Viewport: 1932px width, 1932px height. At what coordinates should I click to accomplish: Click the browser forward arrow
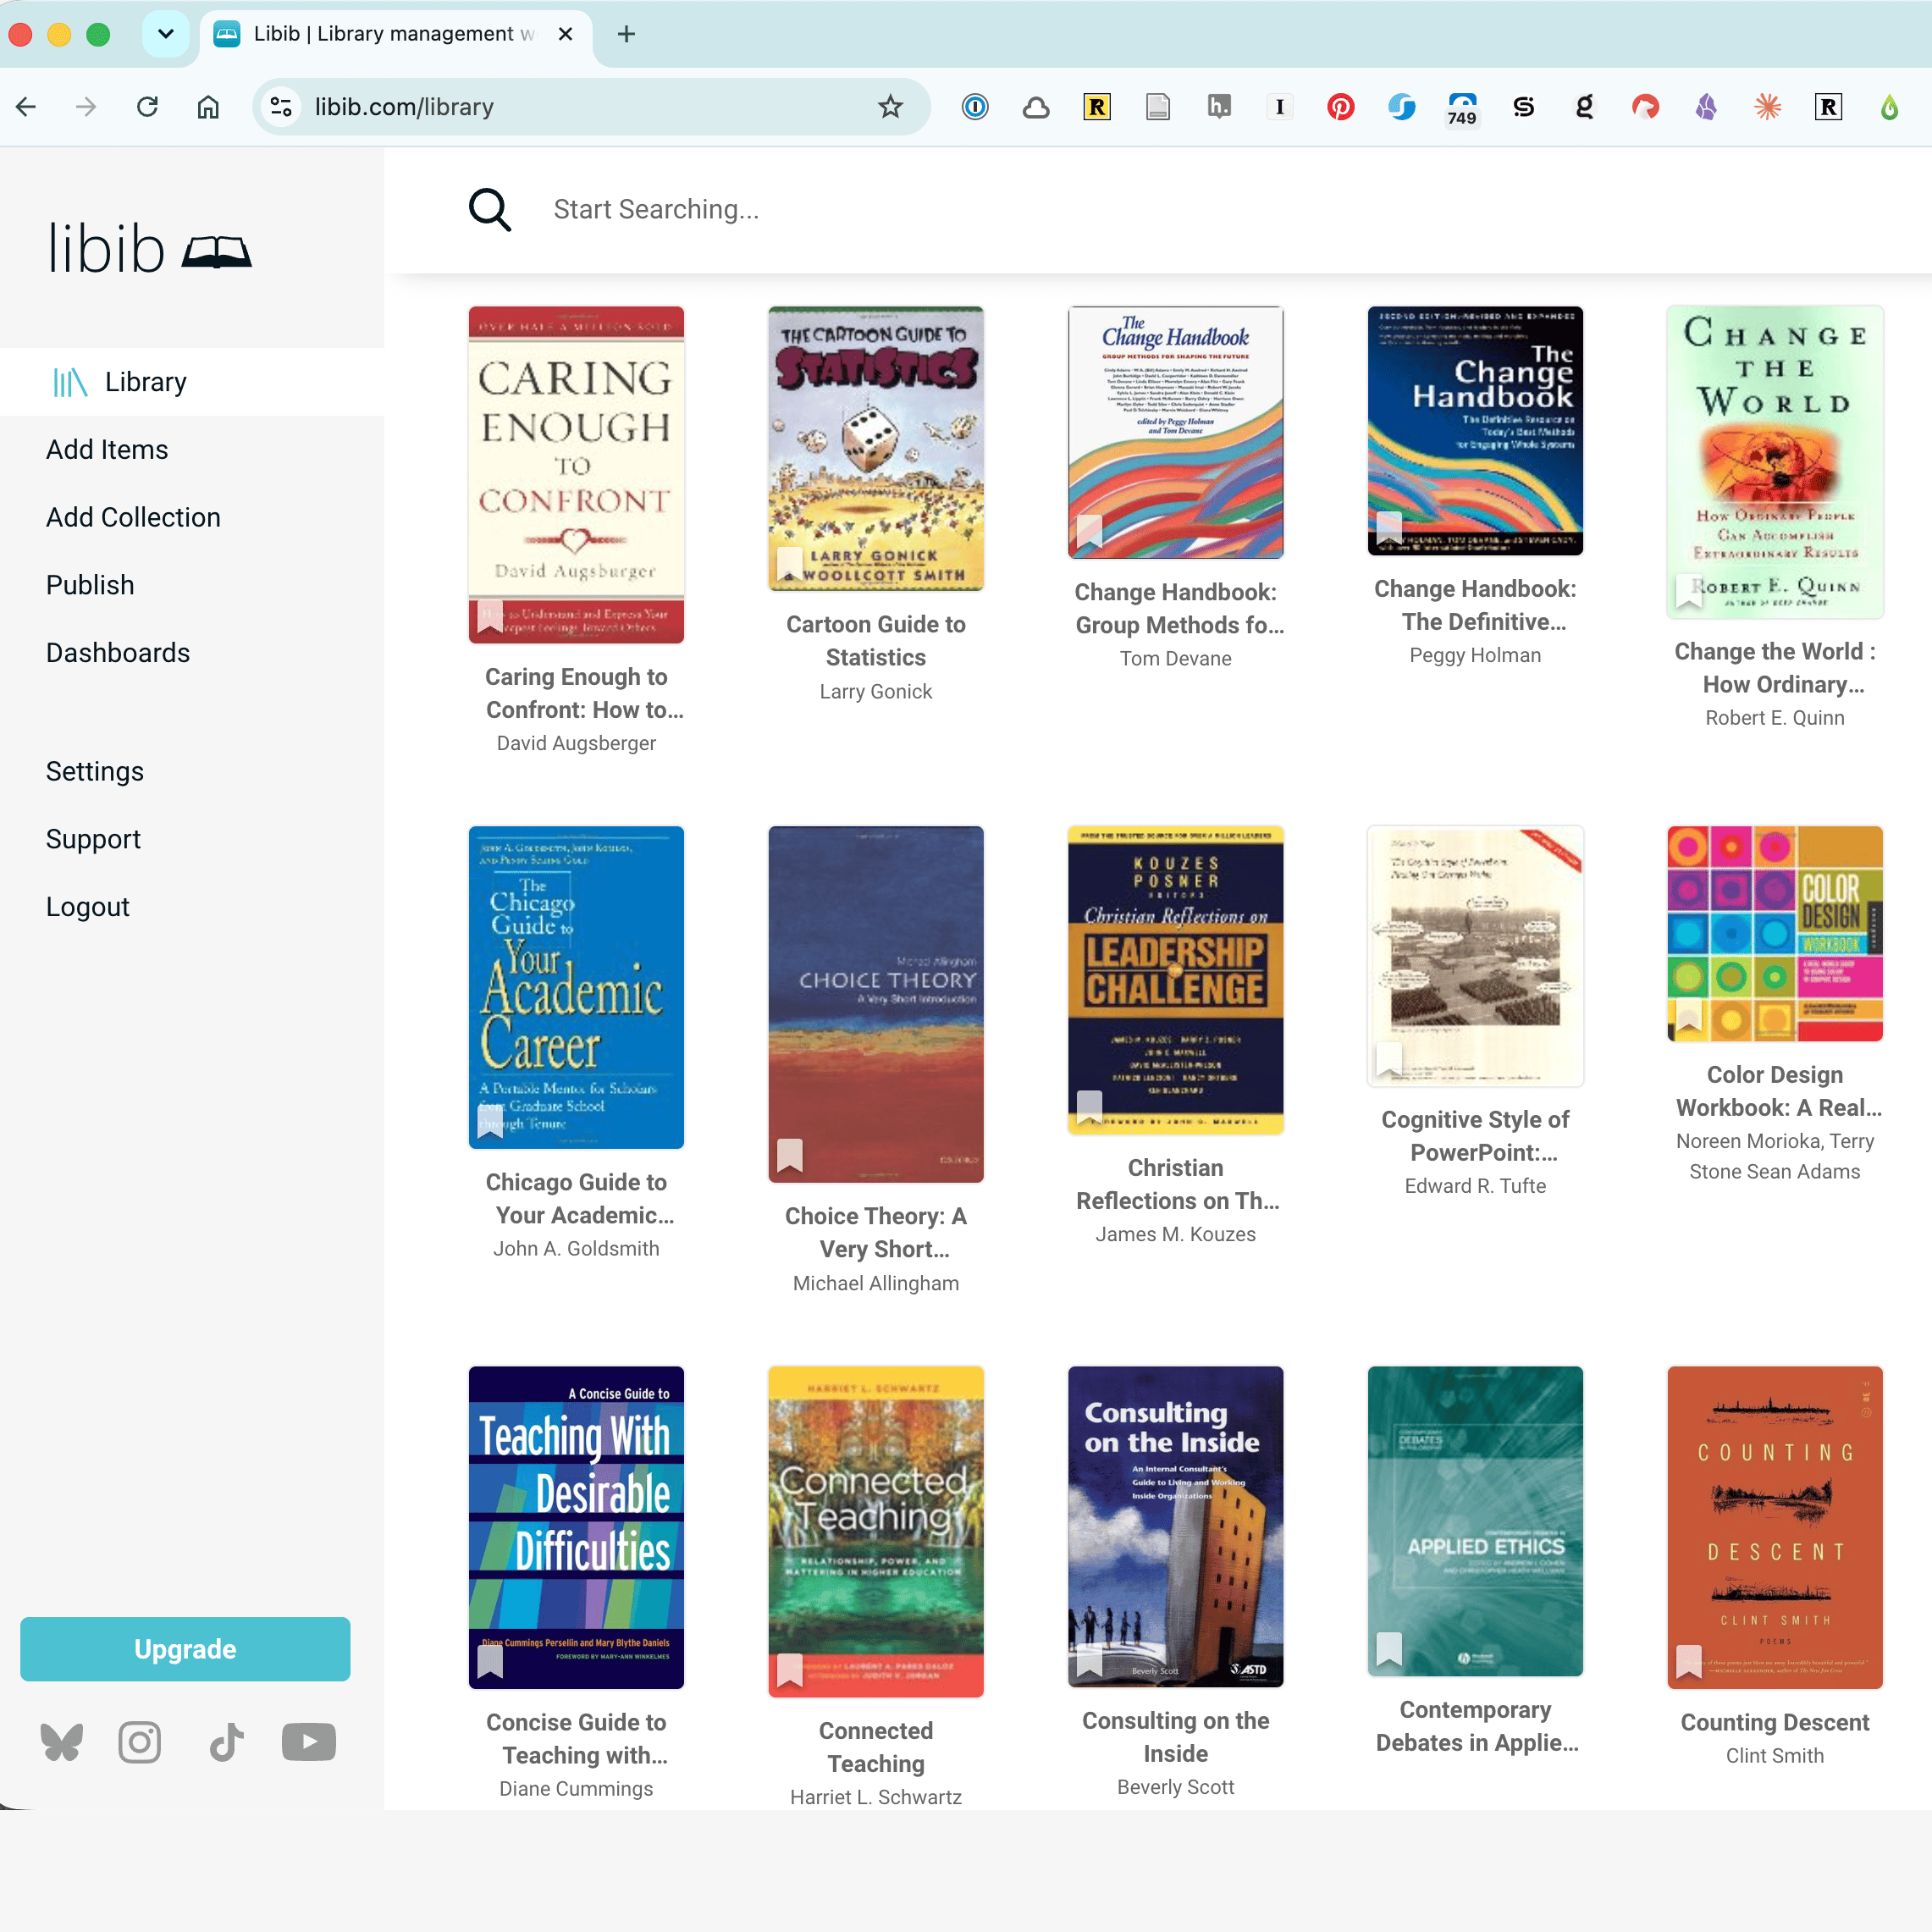87,107
